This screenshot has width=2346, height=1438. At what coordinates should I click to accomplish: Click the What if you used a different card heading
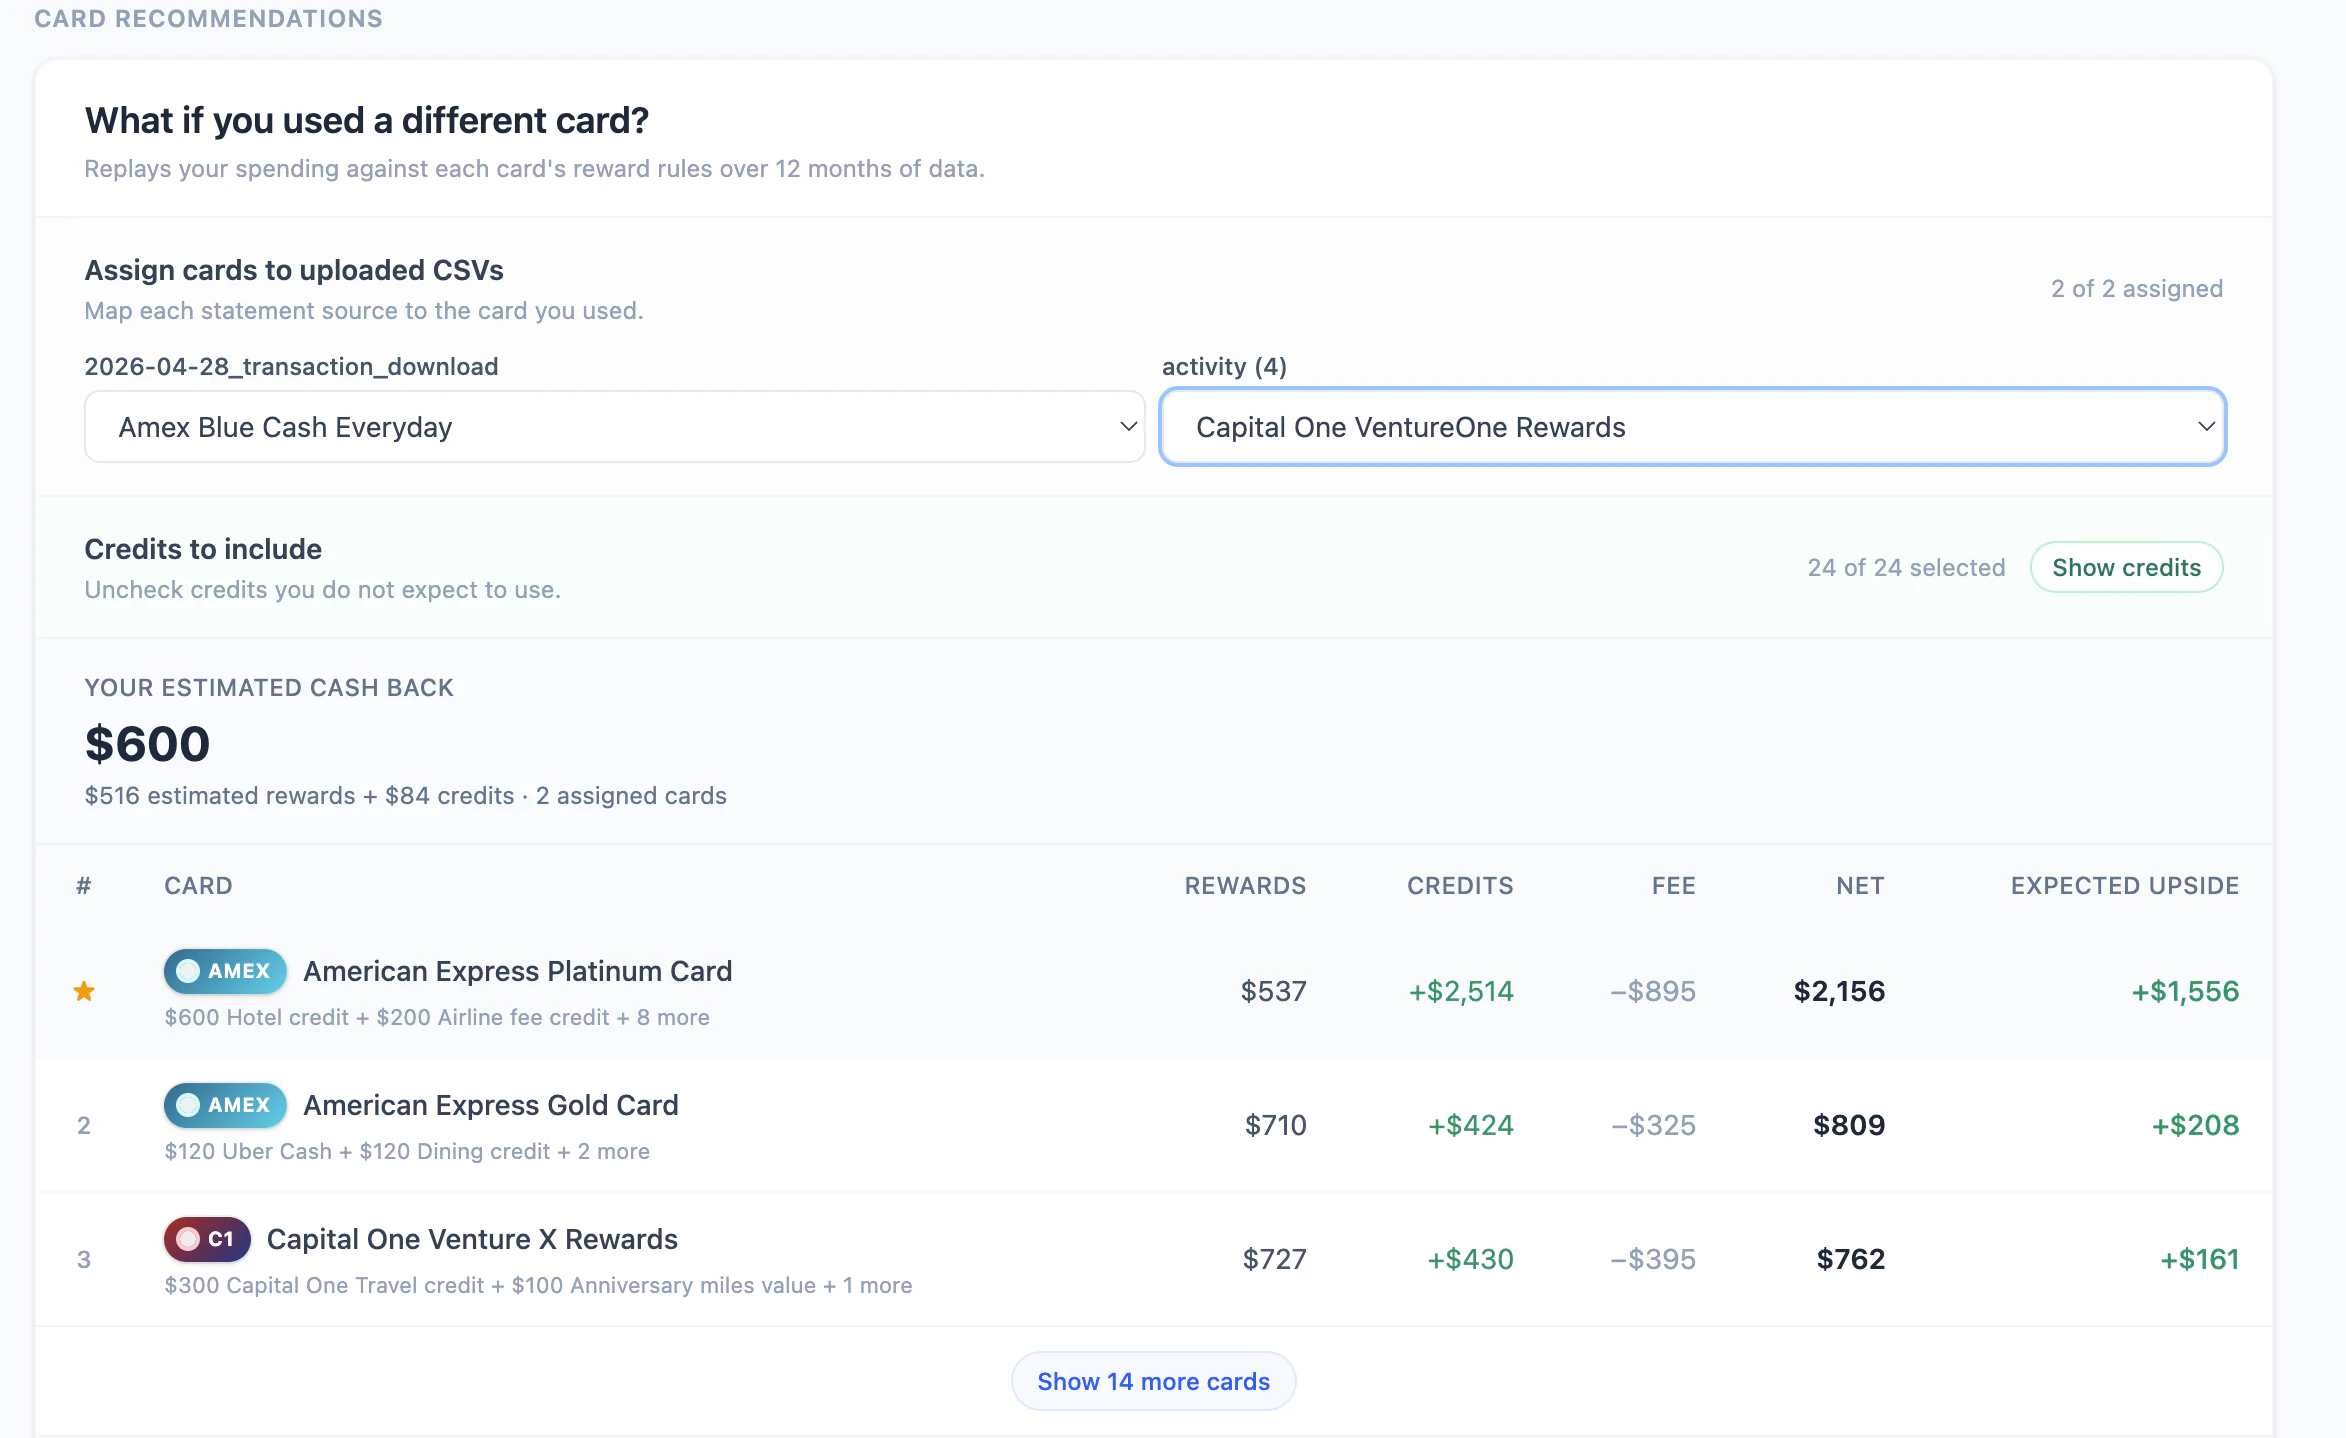[367, 121]
